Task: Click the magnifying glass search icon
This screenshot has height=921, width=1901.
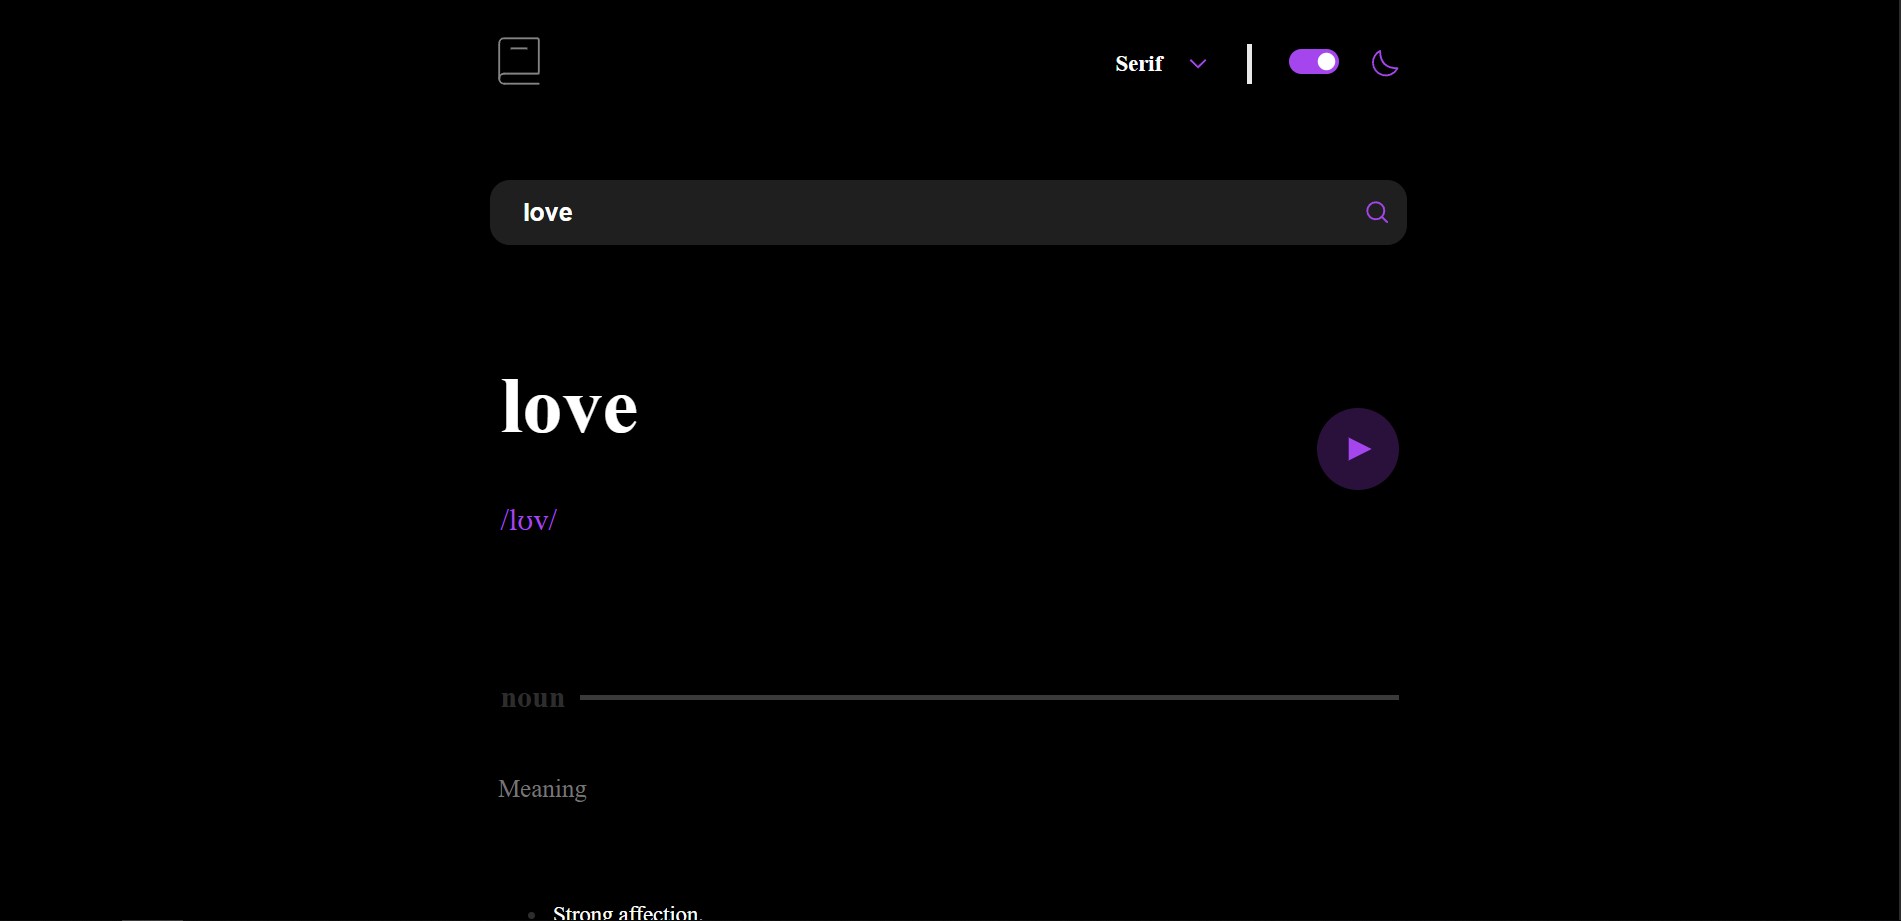Action: [1376, 212]
